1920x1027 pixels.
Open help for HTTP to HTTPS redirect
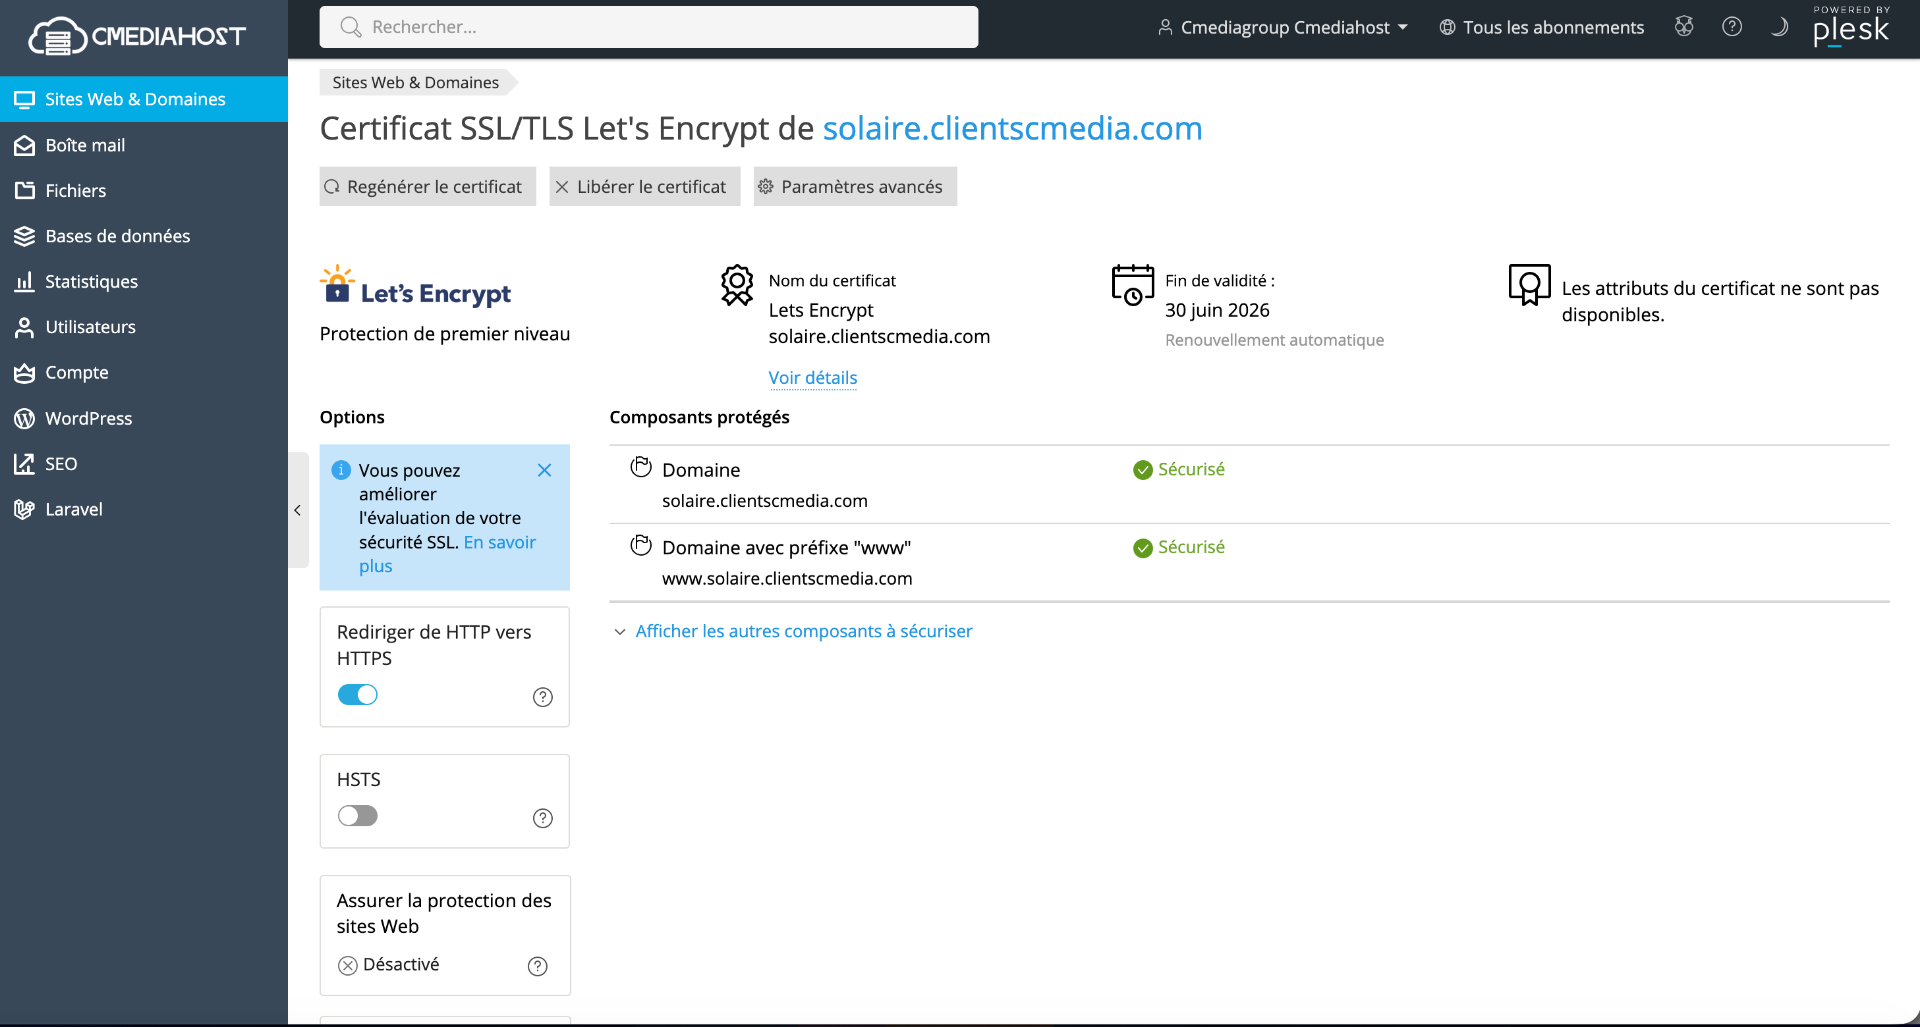point(543,697)
